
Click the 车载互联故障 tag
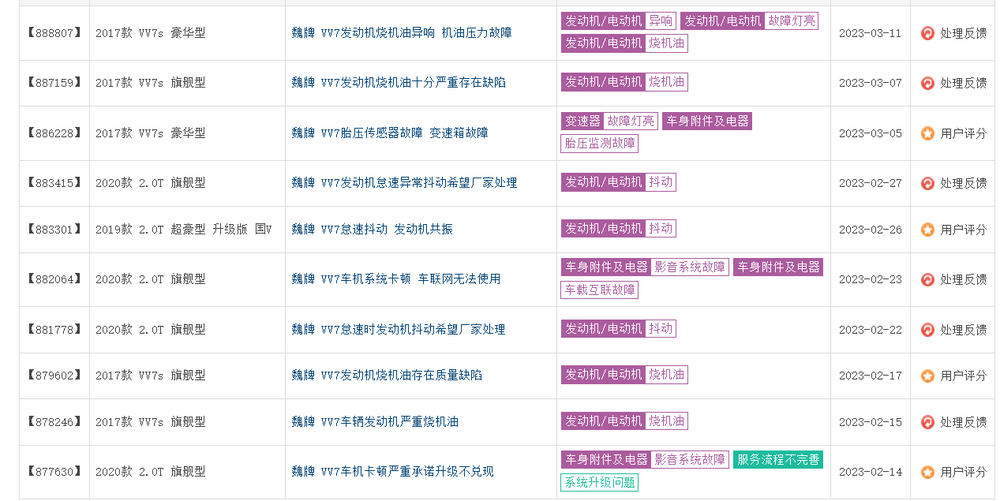[600, 290]
